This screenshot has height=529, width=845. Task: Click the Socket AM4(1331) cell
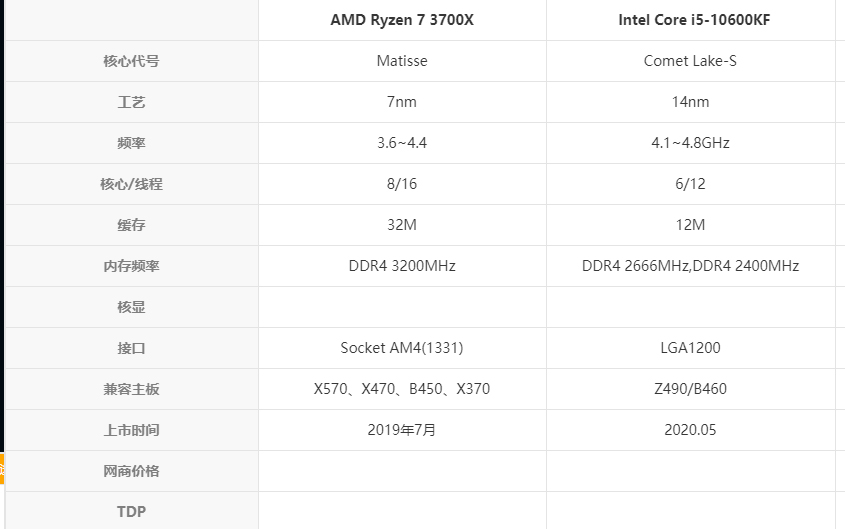tap(402, 348)
